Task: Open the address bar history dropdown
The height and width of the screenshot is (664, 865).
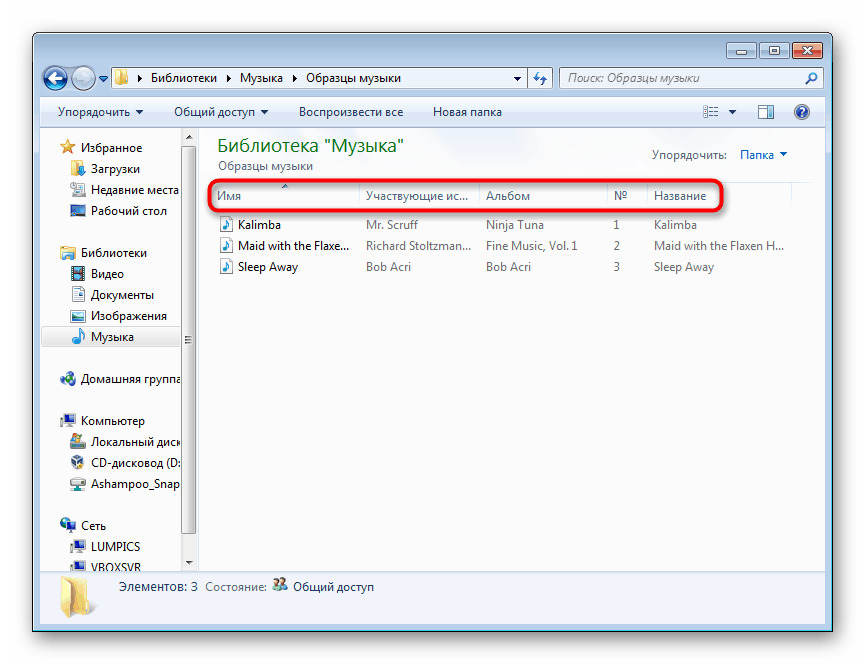Action: pyautogui.click(x=517, y=78)
